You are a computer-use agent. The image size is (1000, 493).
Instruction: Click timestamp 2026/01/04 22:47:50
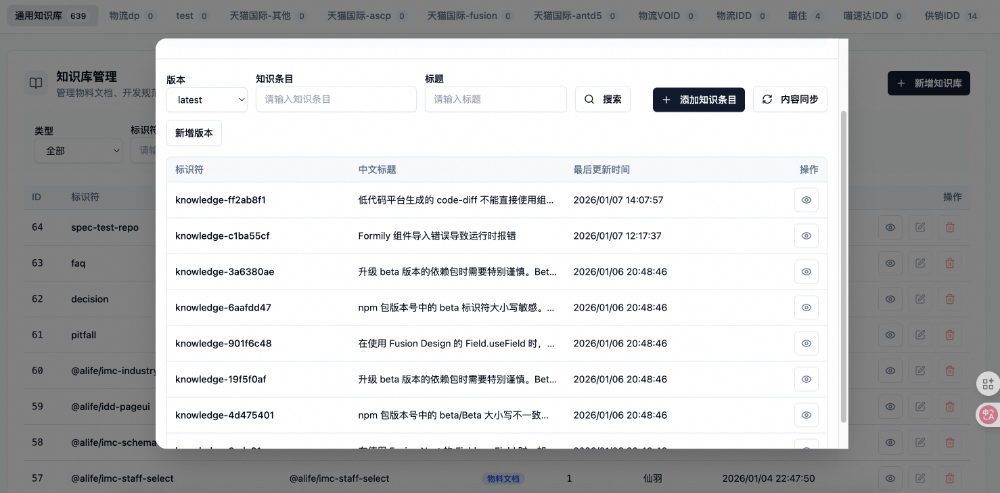click(768, 478)
